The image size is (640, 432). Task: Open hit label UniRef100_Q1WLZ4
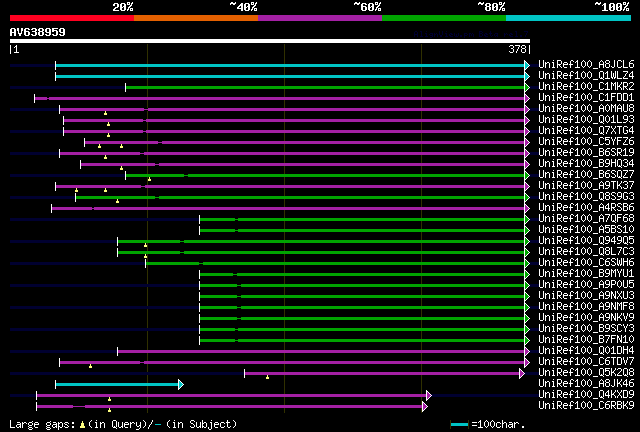pos(586,75)
